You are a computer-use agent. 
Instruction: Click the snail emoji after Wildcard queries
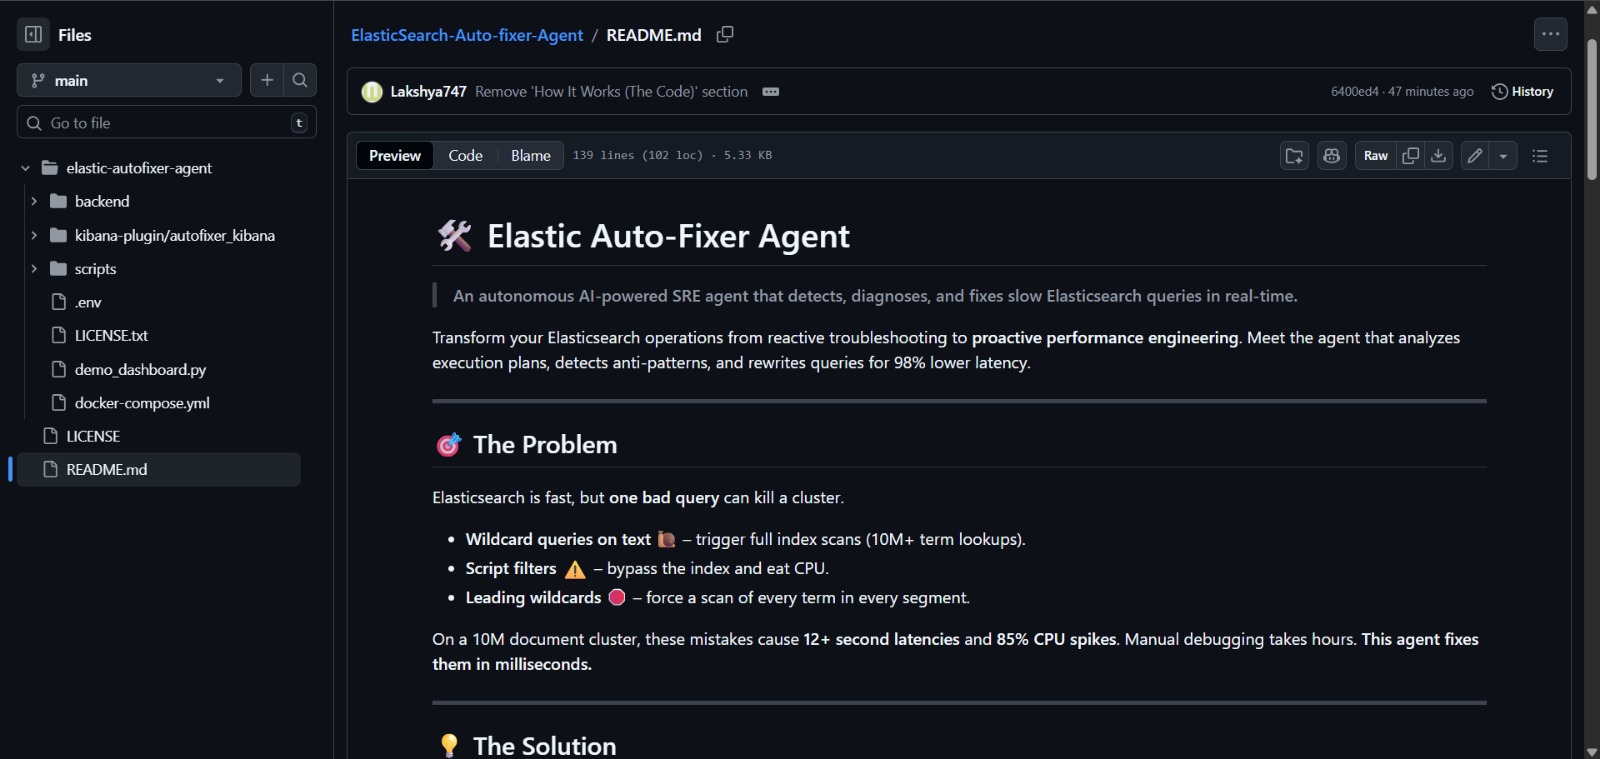(x=667, y=540)
